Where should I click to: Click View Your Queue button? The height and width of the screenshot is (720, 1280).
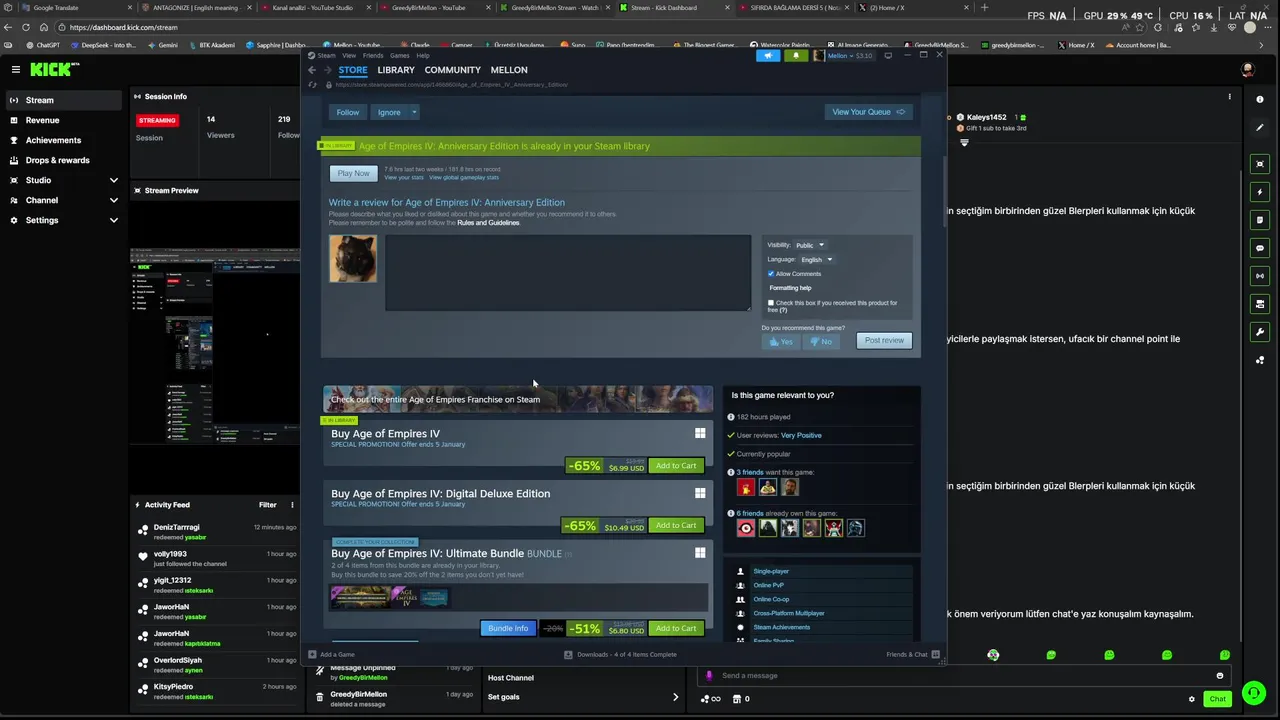[x=868, y=112]
